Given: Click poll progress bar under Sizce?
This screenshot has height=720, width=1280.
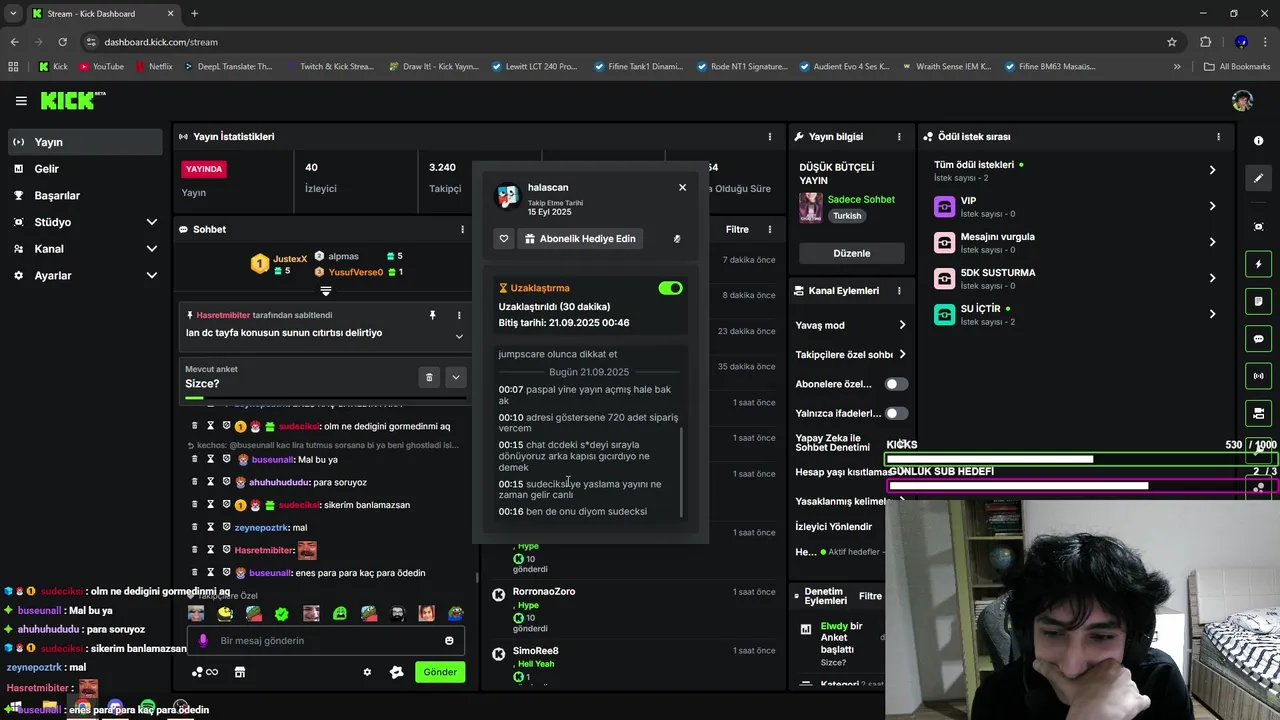Looking at the screenshot, I should 325,398.
